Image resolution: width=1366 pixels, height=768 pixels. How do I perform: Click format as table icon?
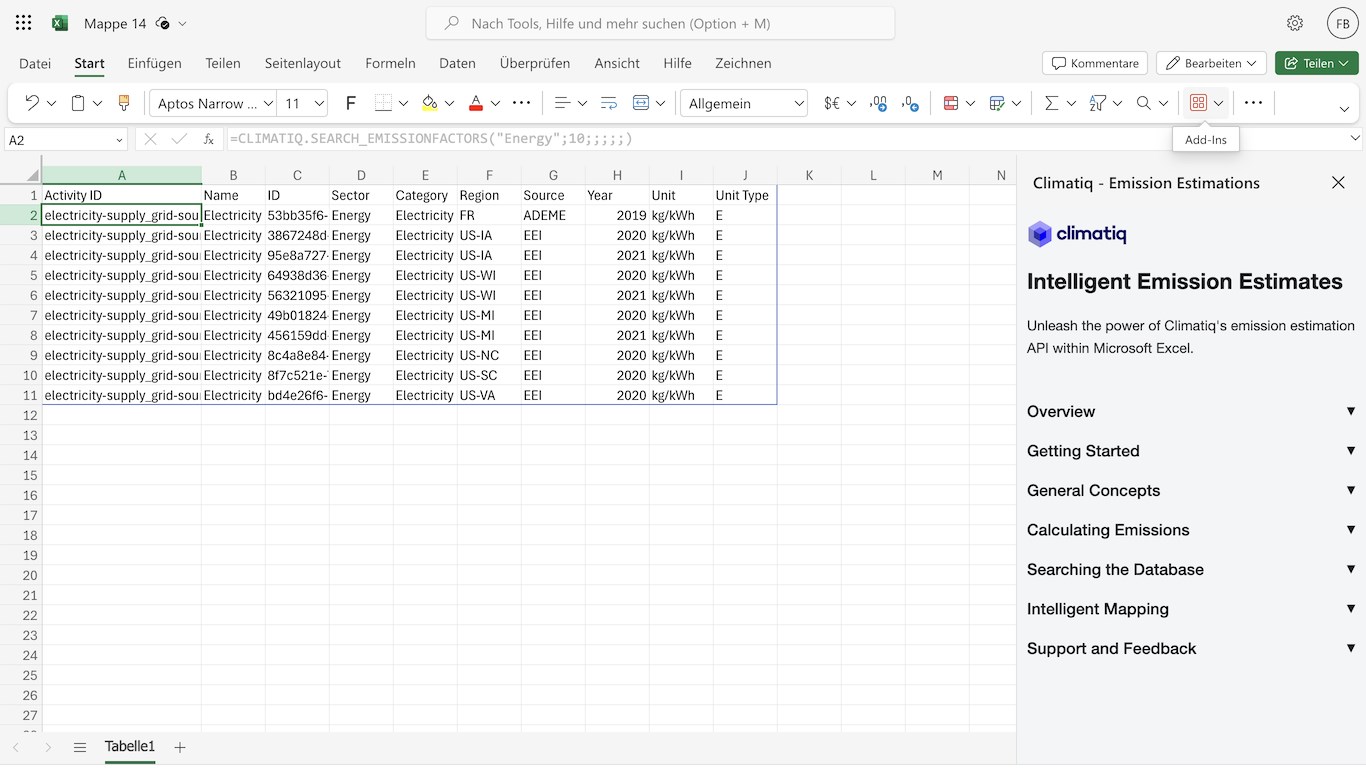[997, 103]
